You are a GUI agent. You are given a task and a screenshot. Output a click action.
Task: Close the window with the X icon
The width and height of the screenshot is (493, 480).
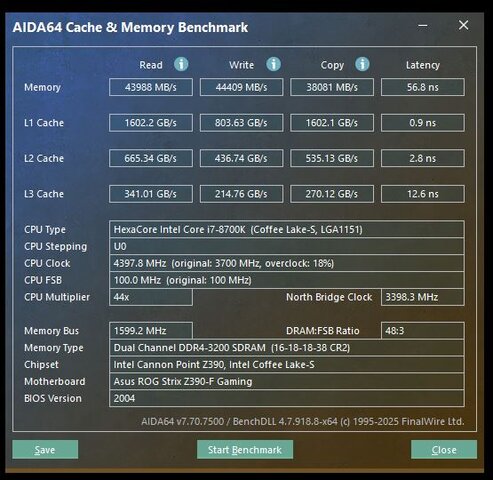pyautogui.click(x=463, y=25)
